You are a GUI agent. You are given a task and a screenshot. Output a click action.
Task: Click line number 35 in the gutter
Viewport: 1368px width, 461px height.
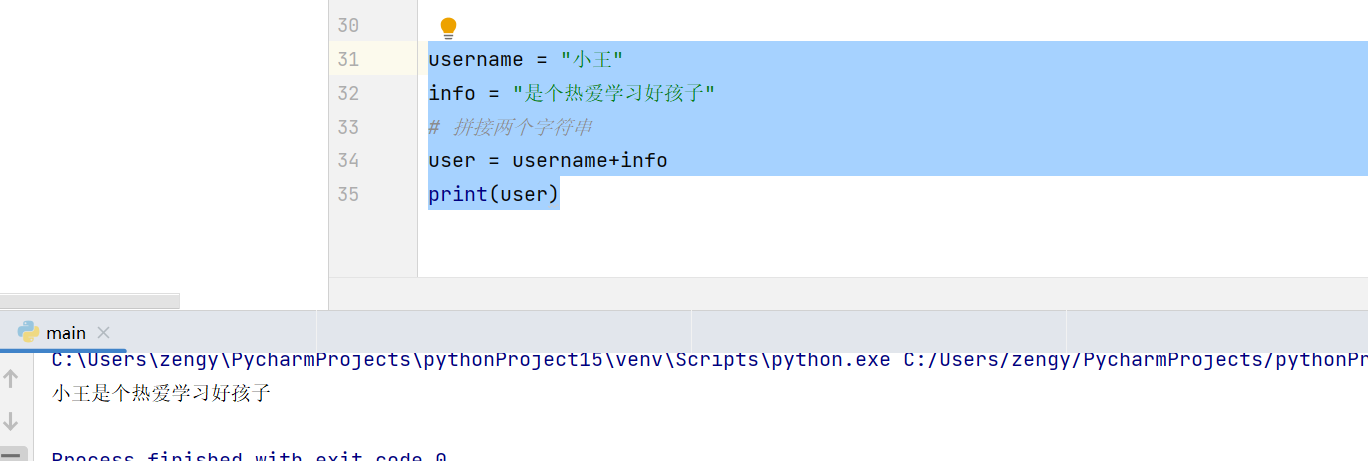pos(347,194)
